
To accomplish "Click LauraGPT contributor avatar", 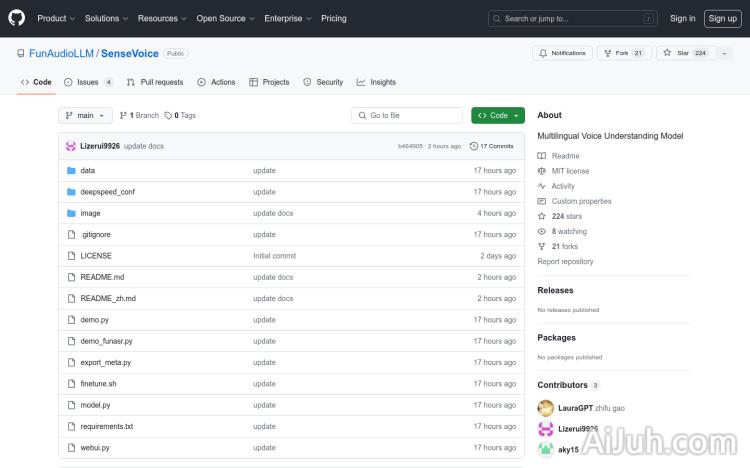I will coord(545,408).
